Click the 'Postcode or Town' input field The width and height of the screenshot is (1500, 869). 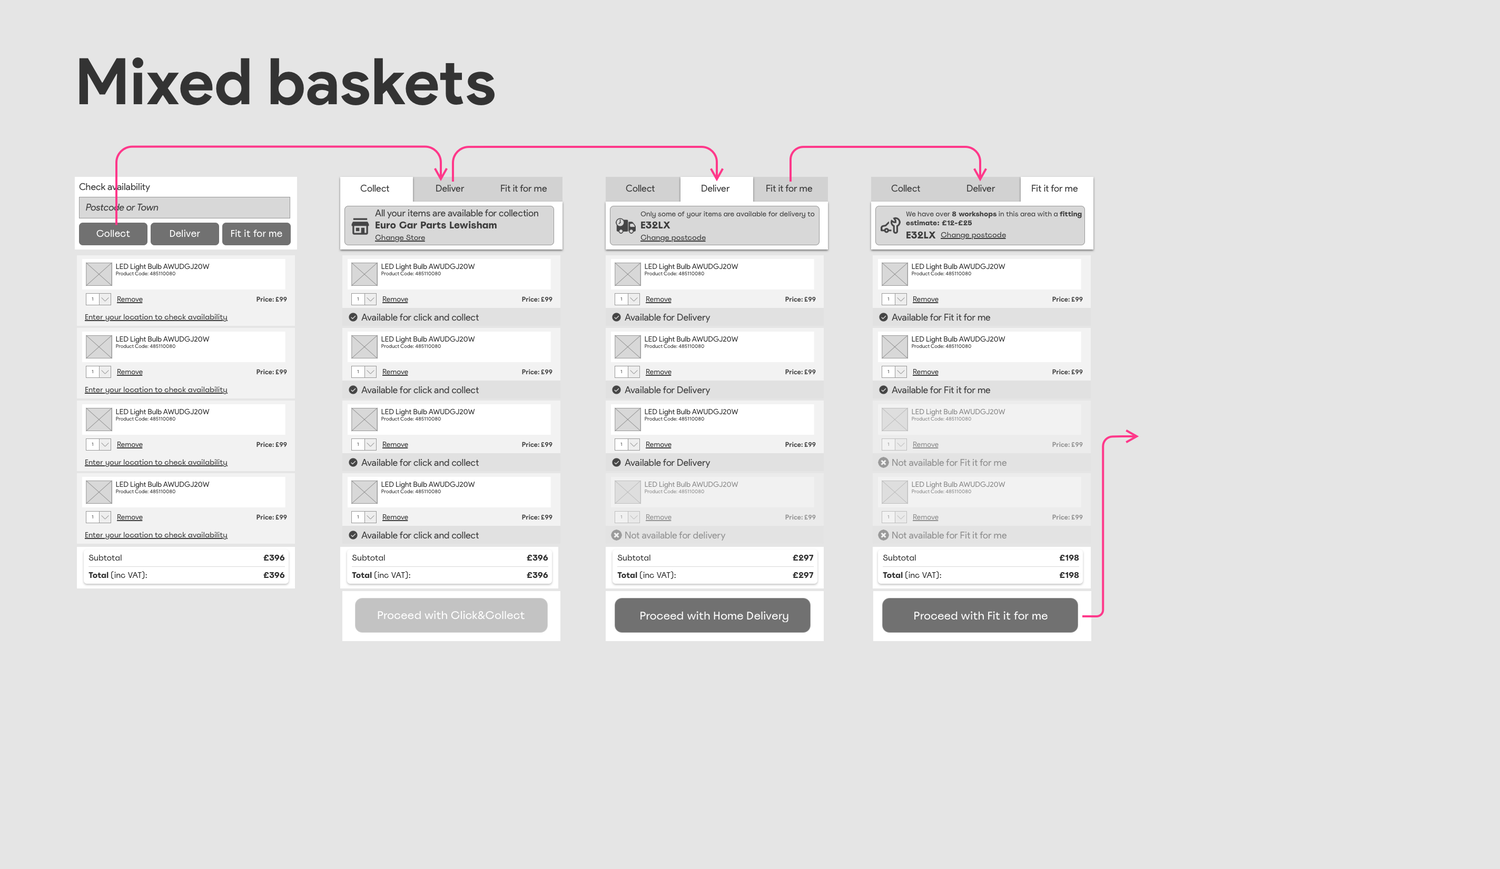(184, 207)
